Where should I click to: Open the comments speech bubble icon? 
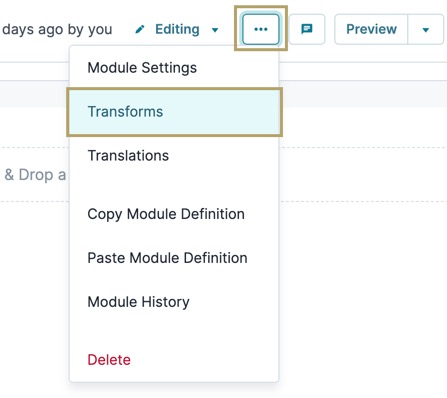(x=307, y=29)
